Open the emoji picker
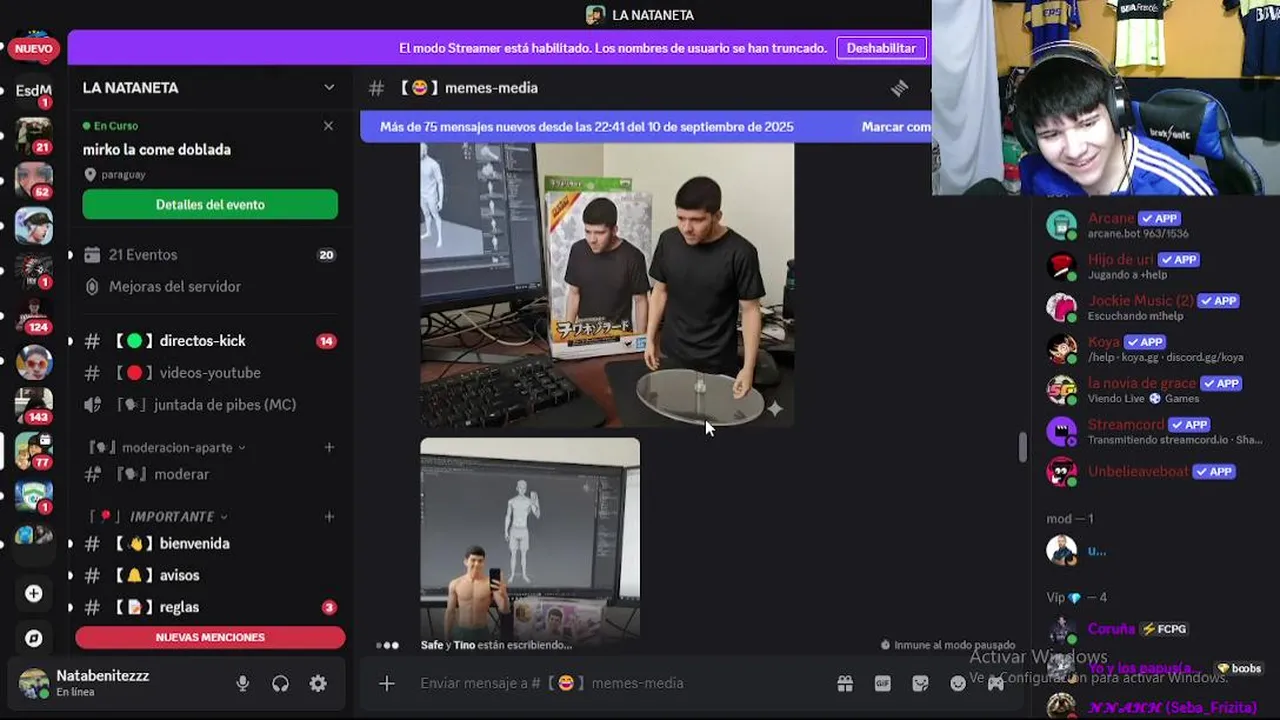 [x=958, y=683]
